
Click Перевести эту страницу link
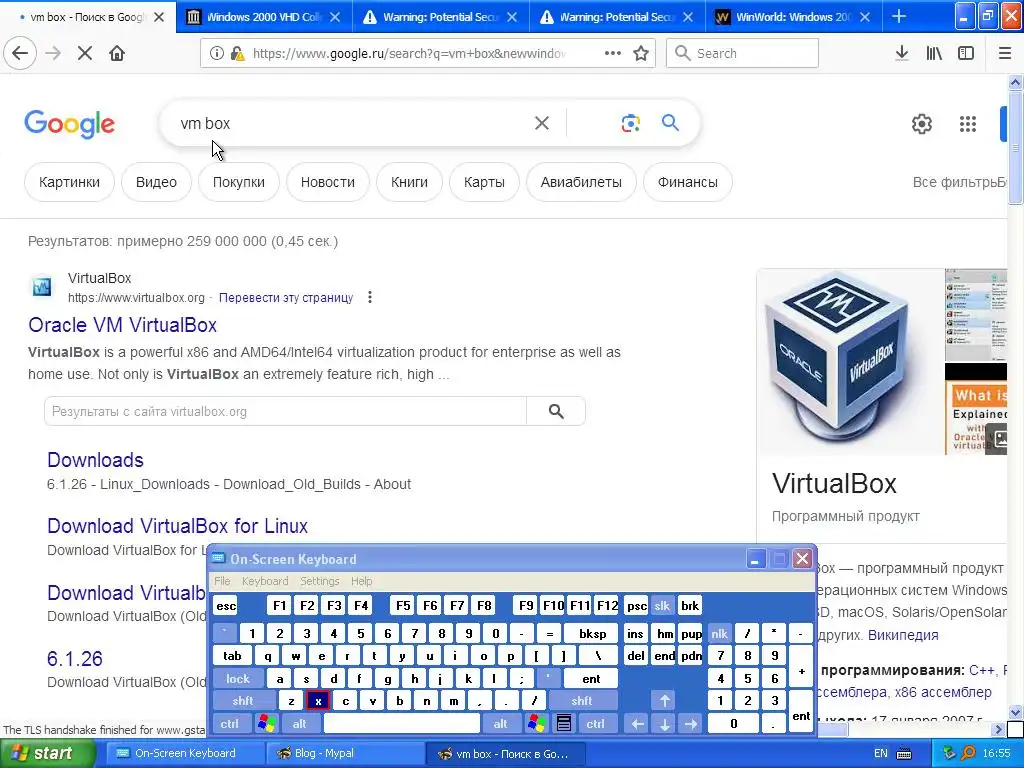coord(286,298)
